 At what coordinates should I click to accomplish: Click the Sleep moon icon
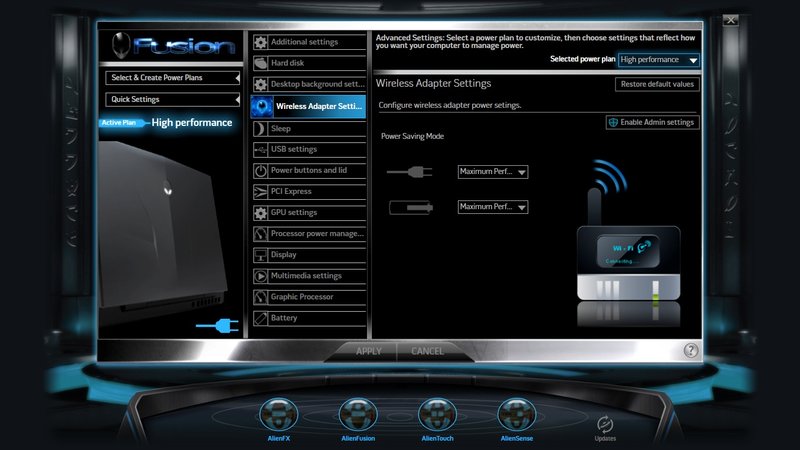click(x=260, y=129)
